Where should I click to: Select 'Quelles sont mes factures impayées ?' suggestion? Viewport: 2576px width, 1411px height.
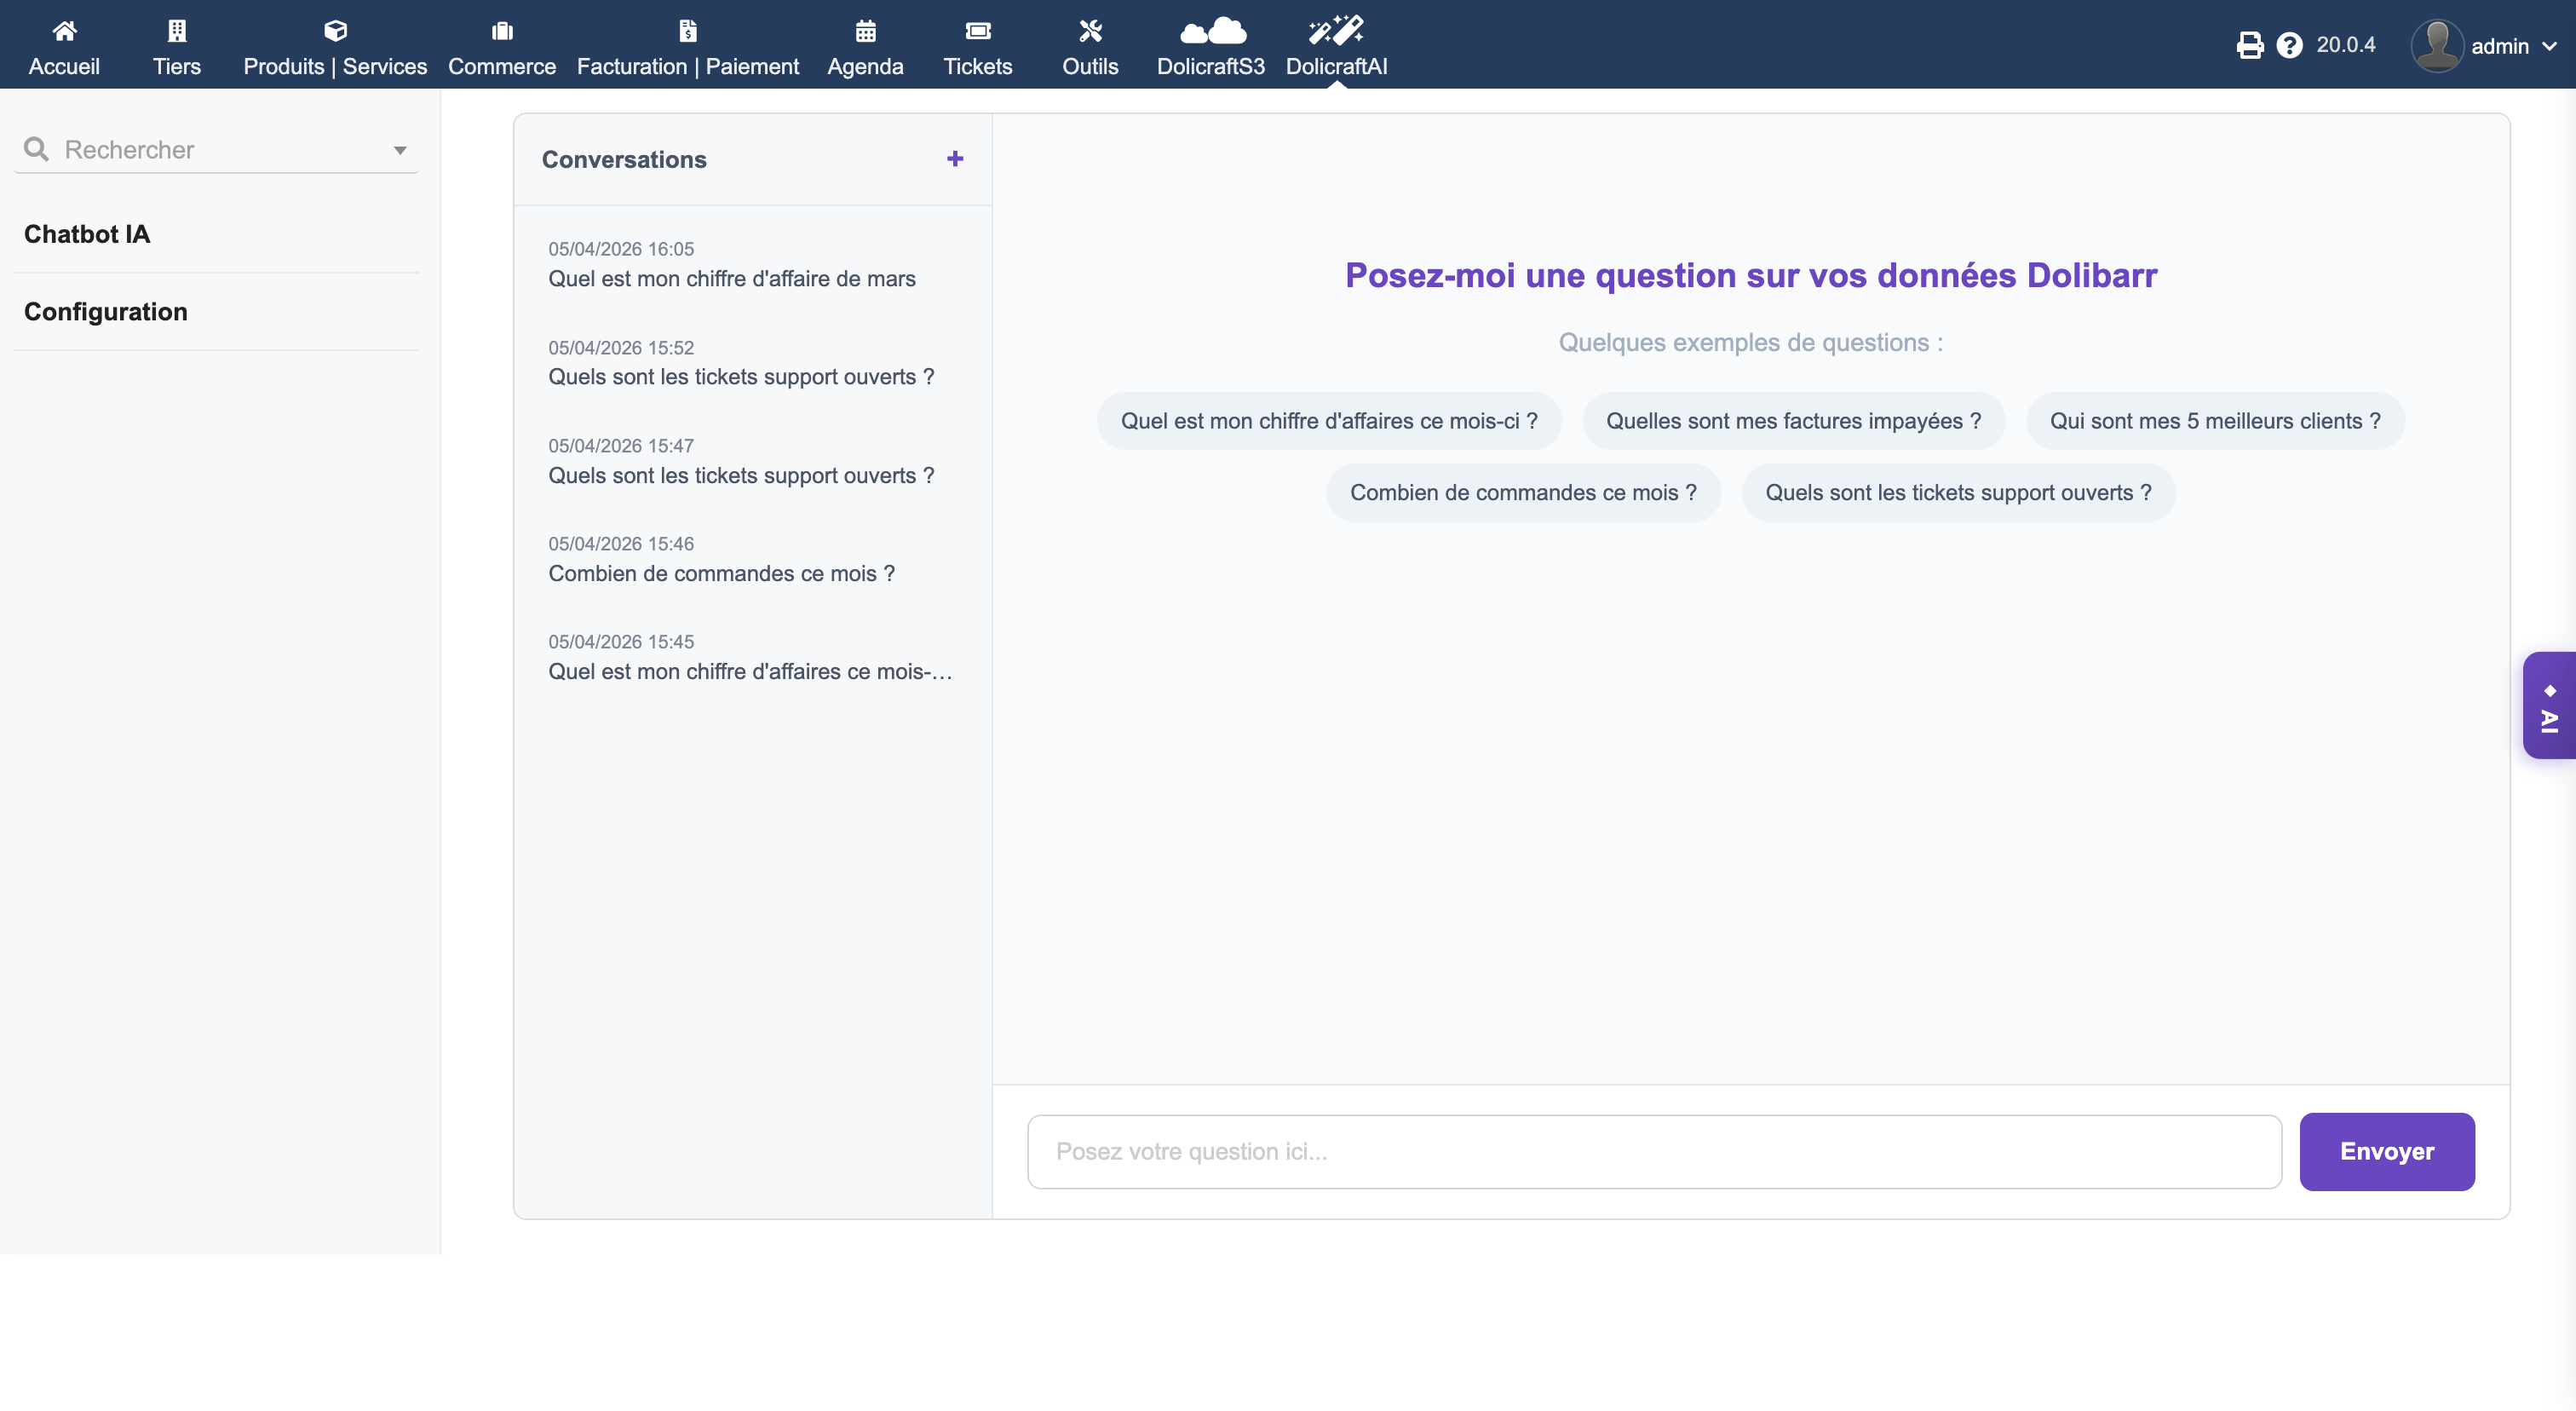coord(1793,421)
